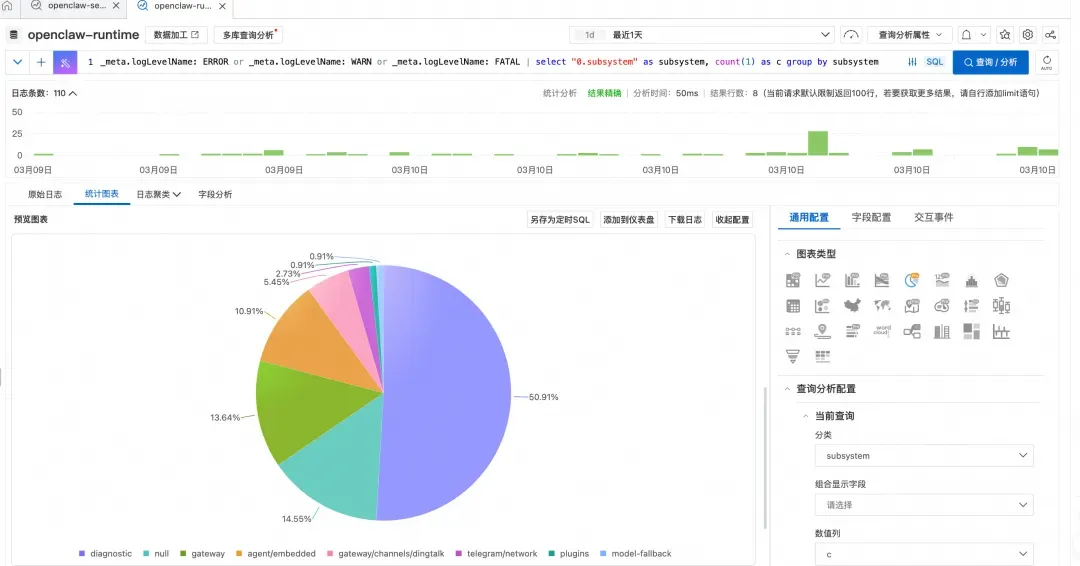
Task: Choose the timeline flow chart icon
Action: coord(793,331)
